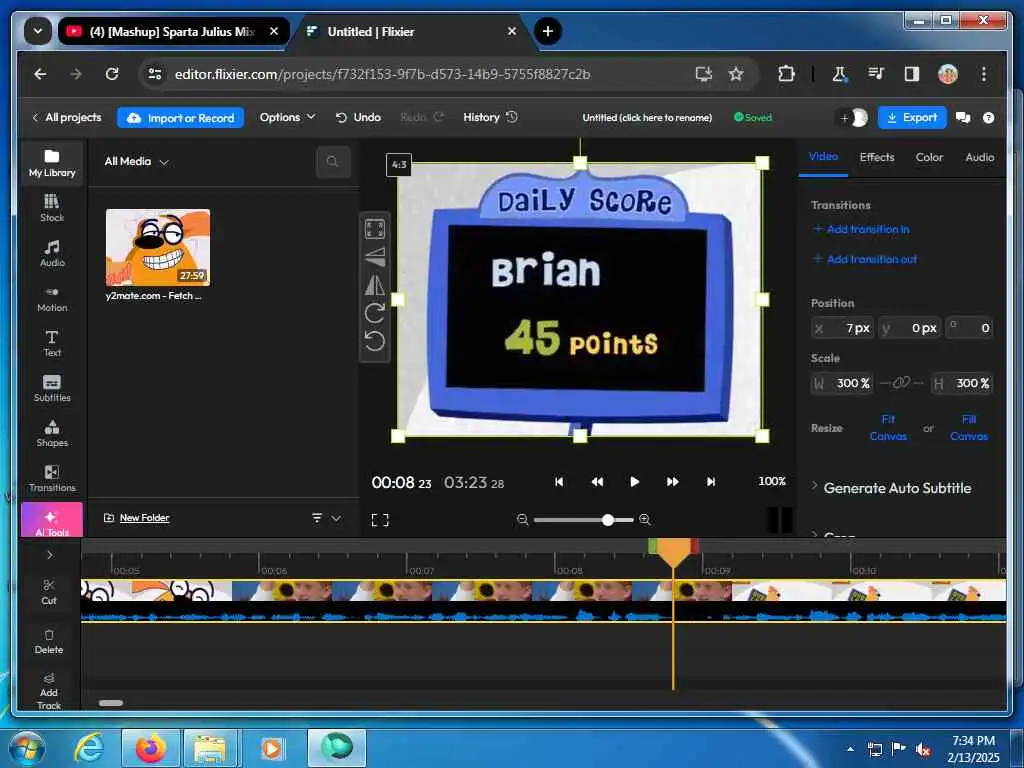
Task: Click the orange playhead marker
Action: click(673, 552)
